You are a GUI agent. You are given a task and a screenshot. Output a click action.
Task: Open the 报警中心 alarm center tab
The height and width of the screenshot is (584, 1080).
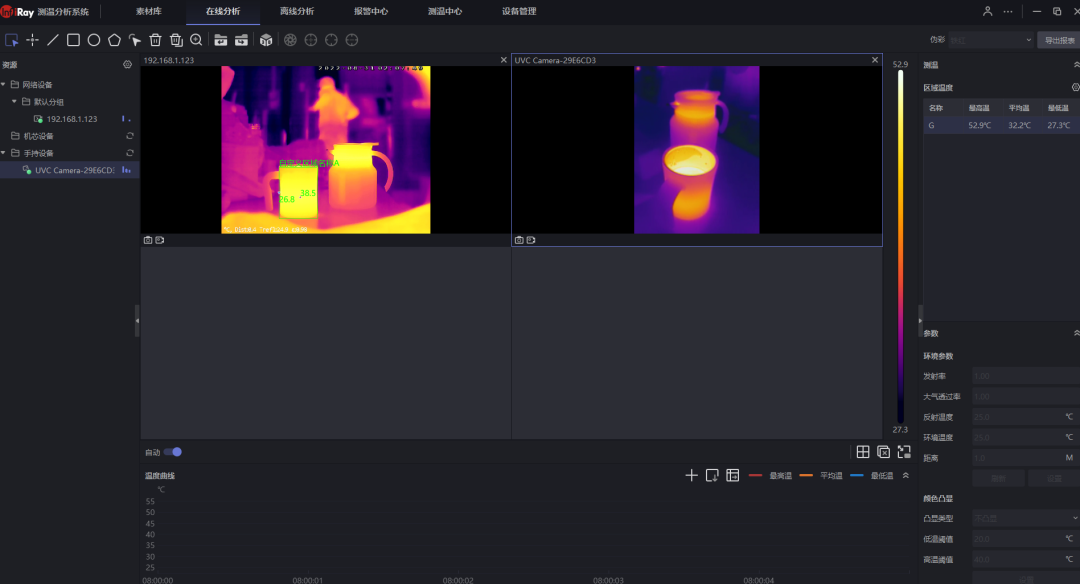click(371, 11)
